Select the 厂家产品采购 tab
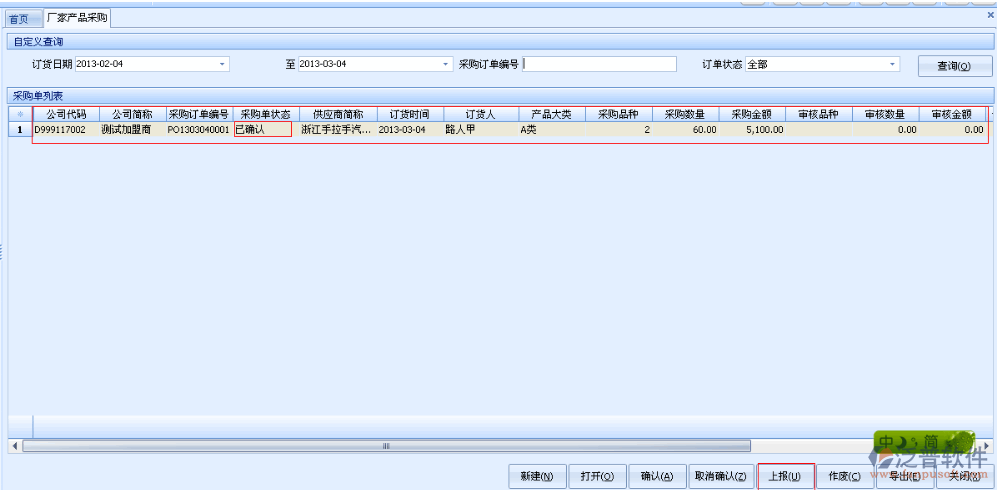 coord(78,18)
